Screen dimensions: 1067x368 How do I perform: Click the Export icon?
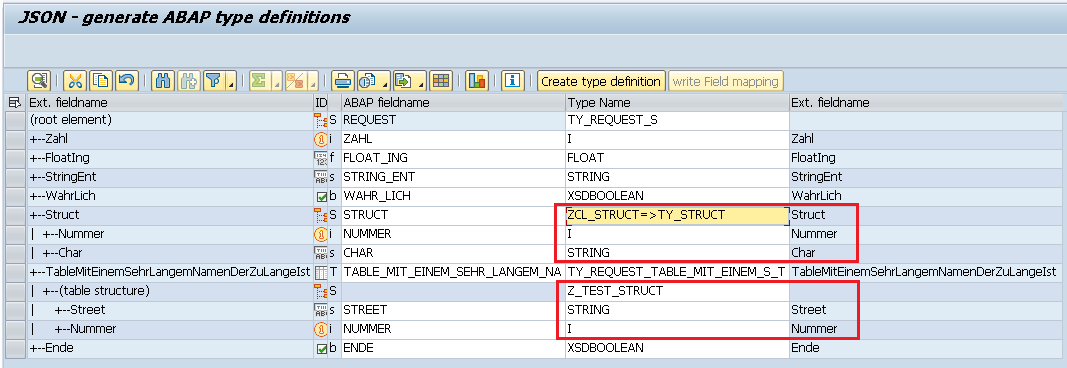click(404, 81)
